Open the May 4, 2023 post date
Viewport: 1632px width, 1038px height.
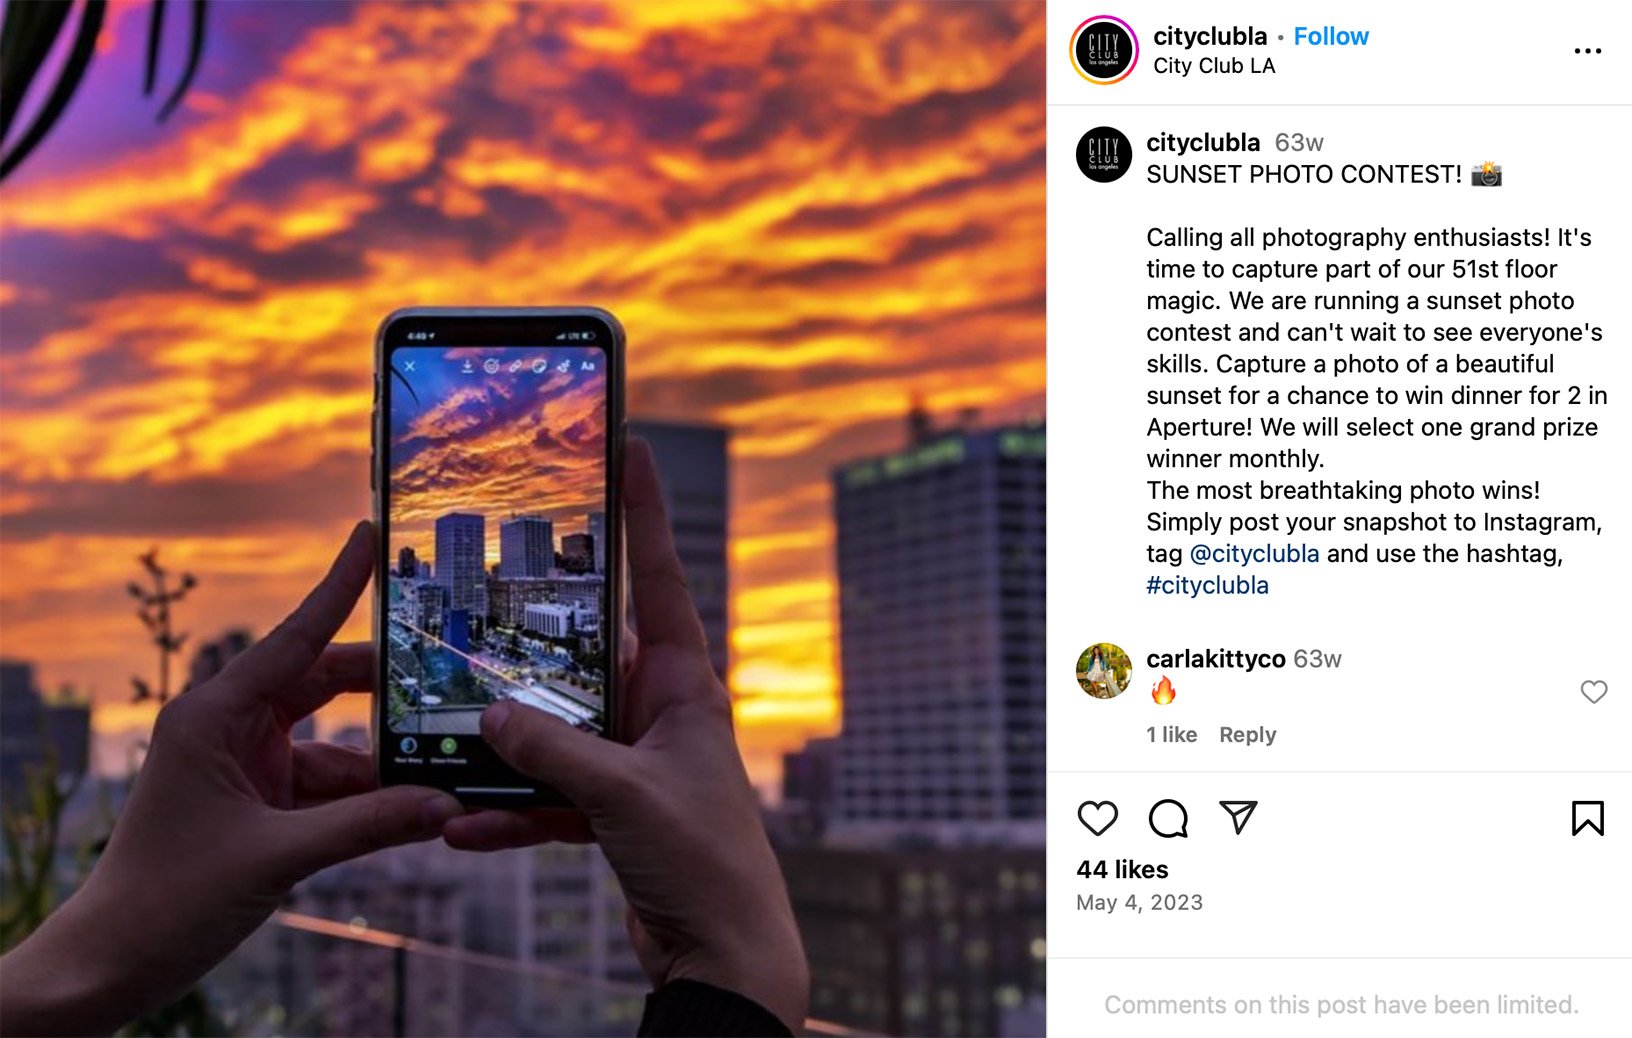pos(1139,903)
